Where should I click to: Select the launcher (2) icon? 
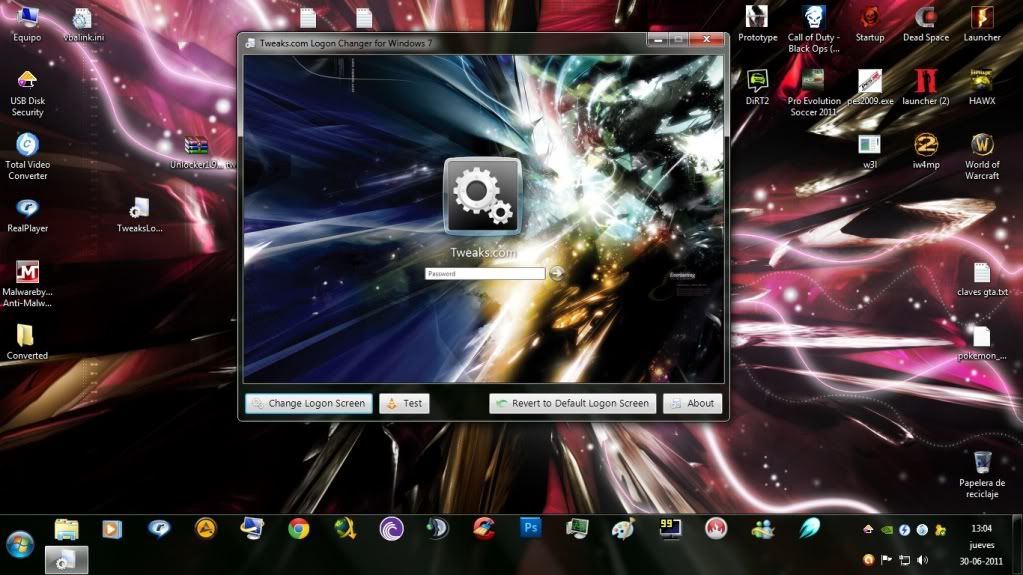tap(926, 87)
